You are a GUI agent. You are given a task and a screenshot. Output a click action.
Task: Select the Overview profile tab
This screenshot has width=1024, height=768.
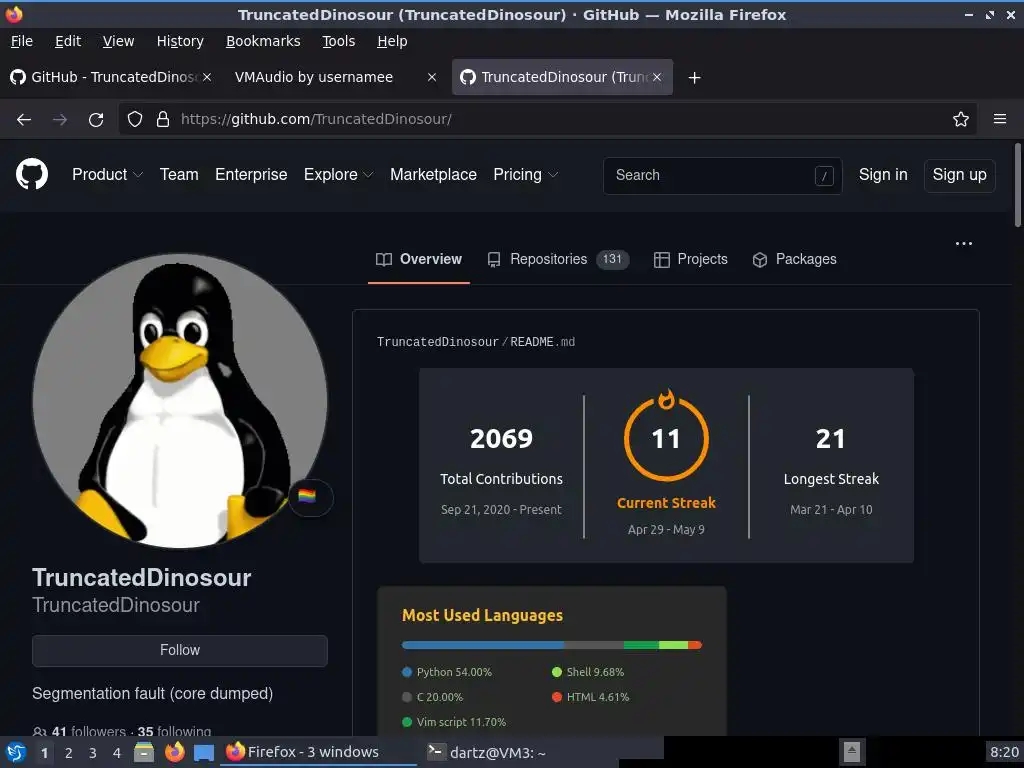point(419,259)
